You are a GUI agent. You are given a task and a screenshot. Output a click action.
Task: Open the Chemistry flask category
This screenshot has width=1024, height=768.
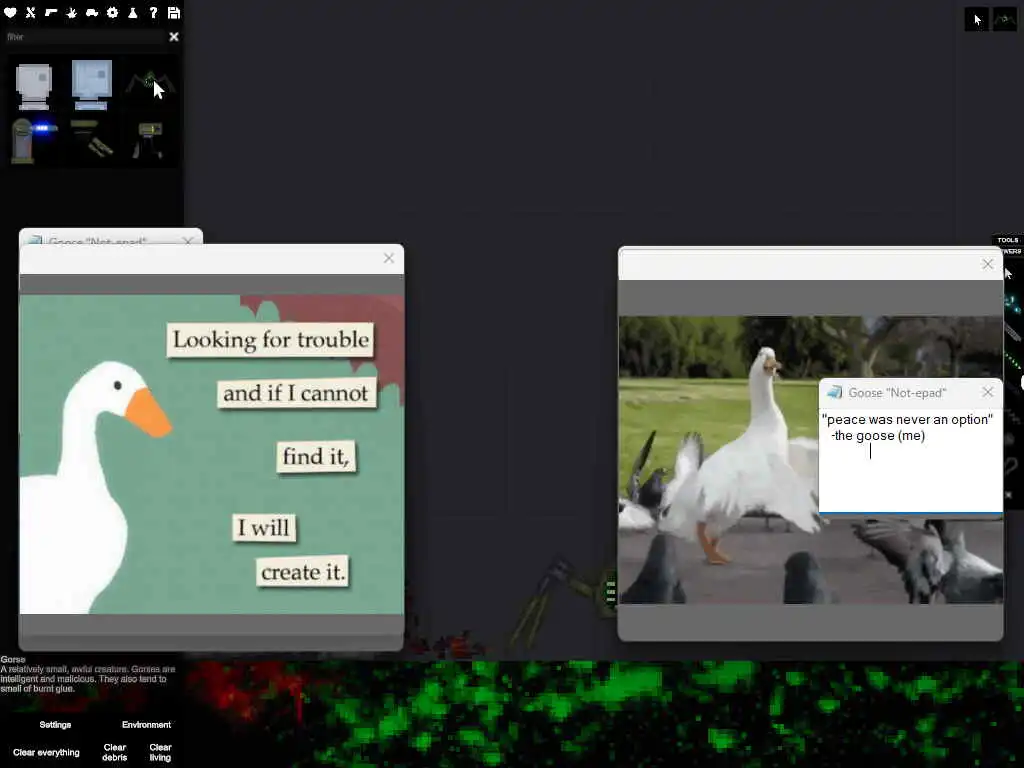click(133, 12)
